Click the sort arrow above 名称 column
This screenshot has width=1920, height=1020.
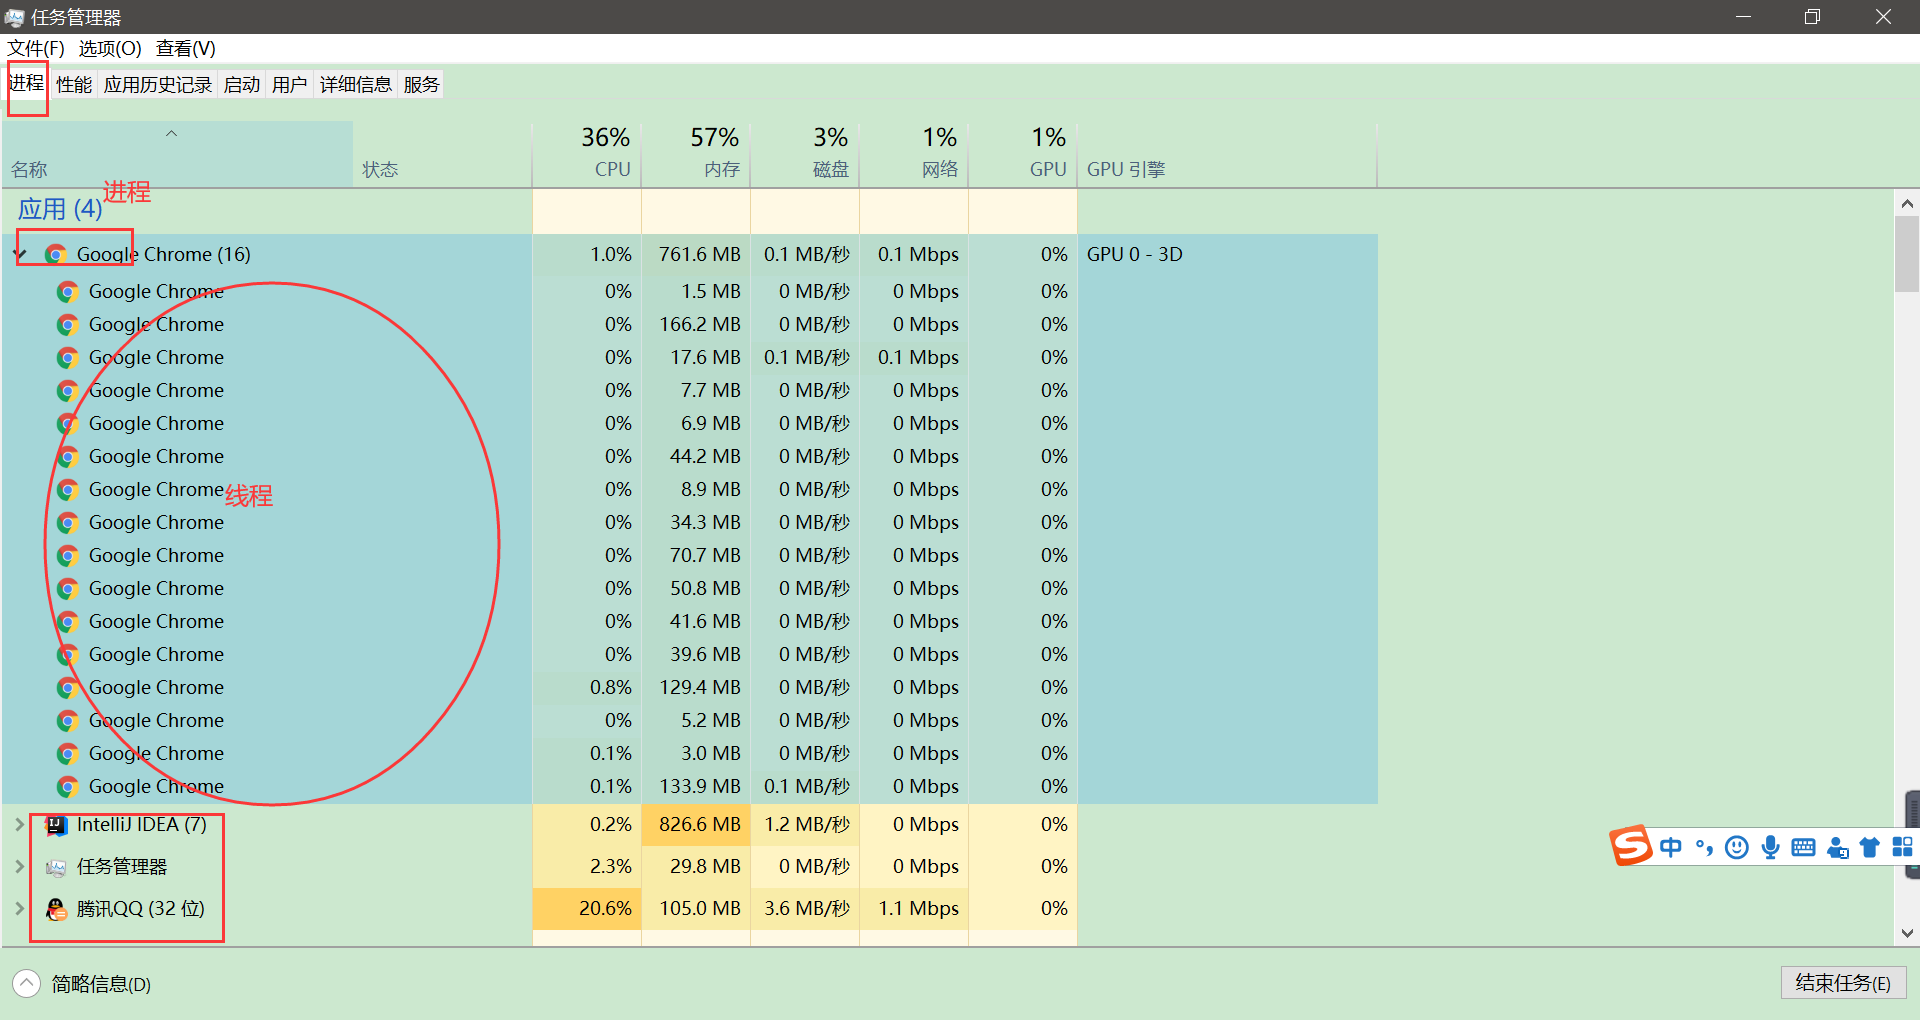point(171,133)
